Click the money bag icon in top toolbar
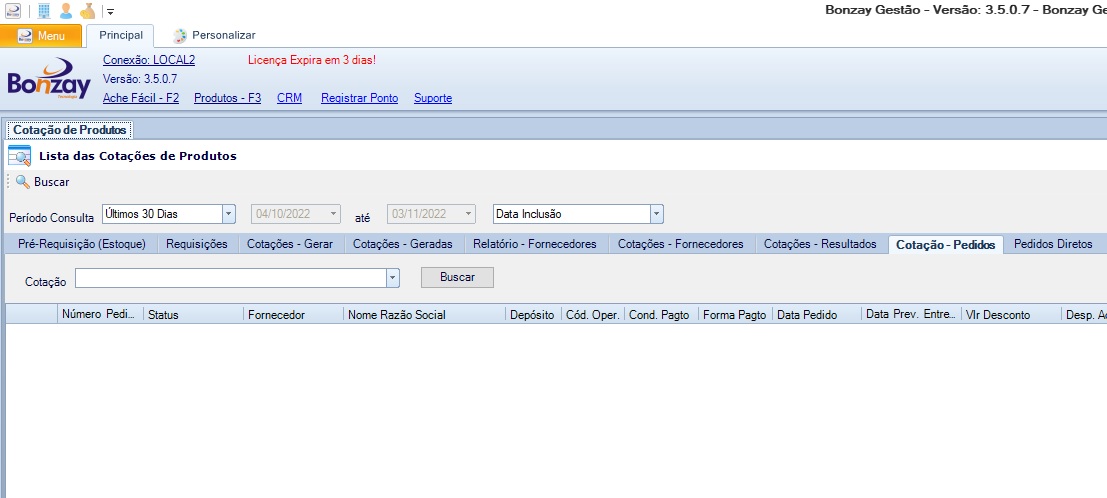 click(88, 11)
